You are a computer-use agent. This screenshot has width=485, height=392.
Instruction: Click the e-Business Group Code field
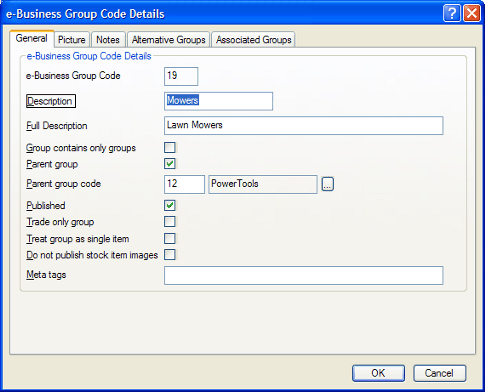tap(181, 76)
